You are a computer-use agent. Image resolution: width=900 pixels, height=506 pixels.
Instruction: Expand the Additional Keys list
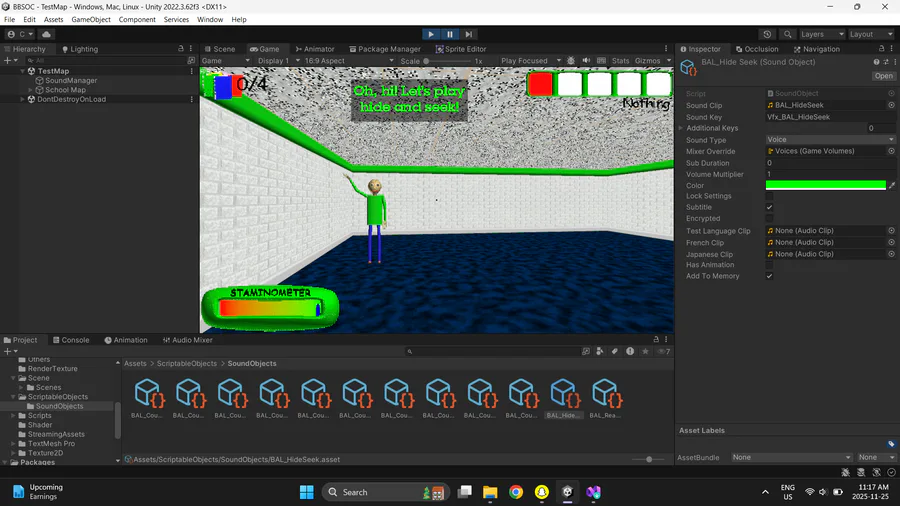click(681, 128)
